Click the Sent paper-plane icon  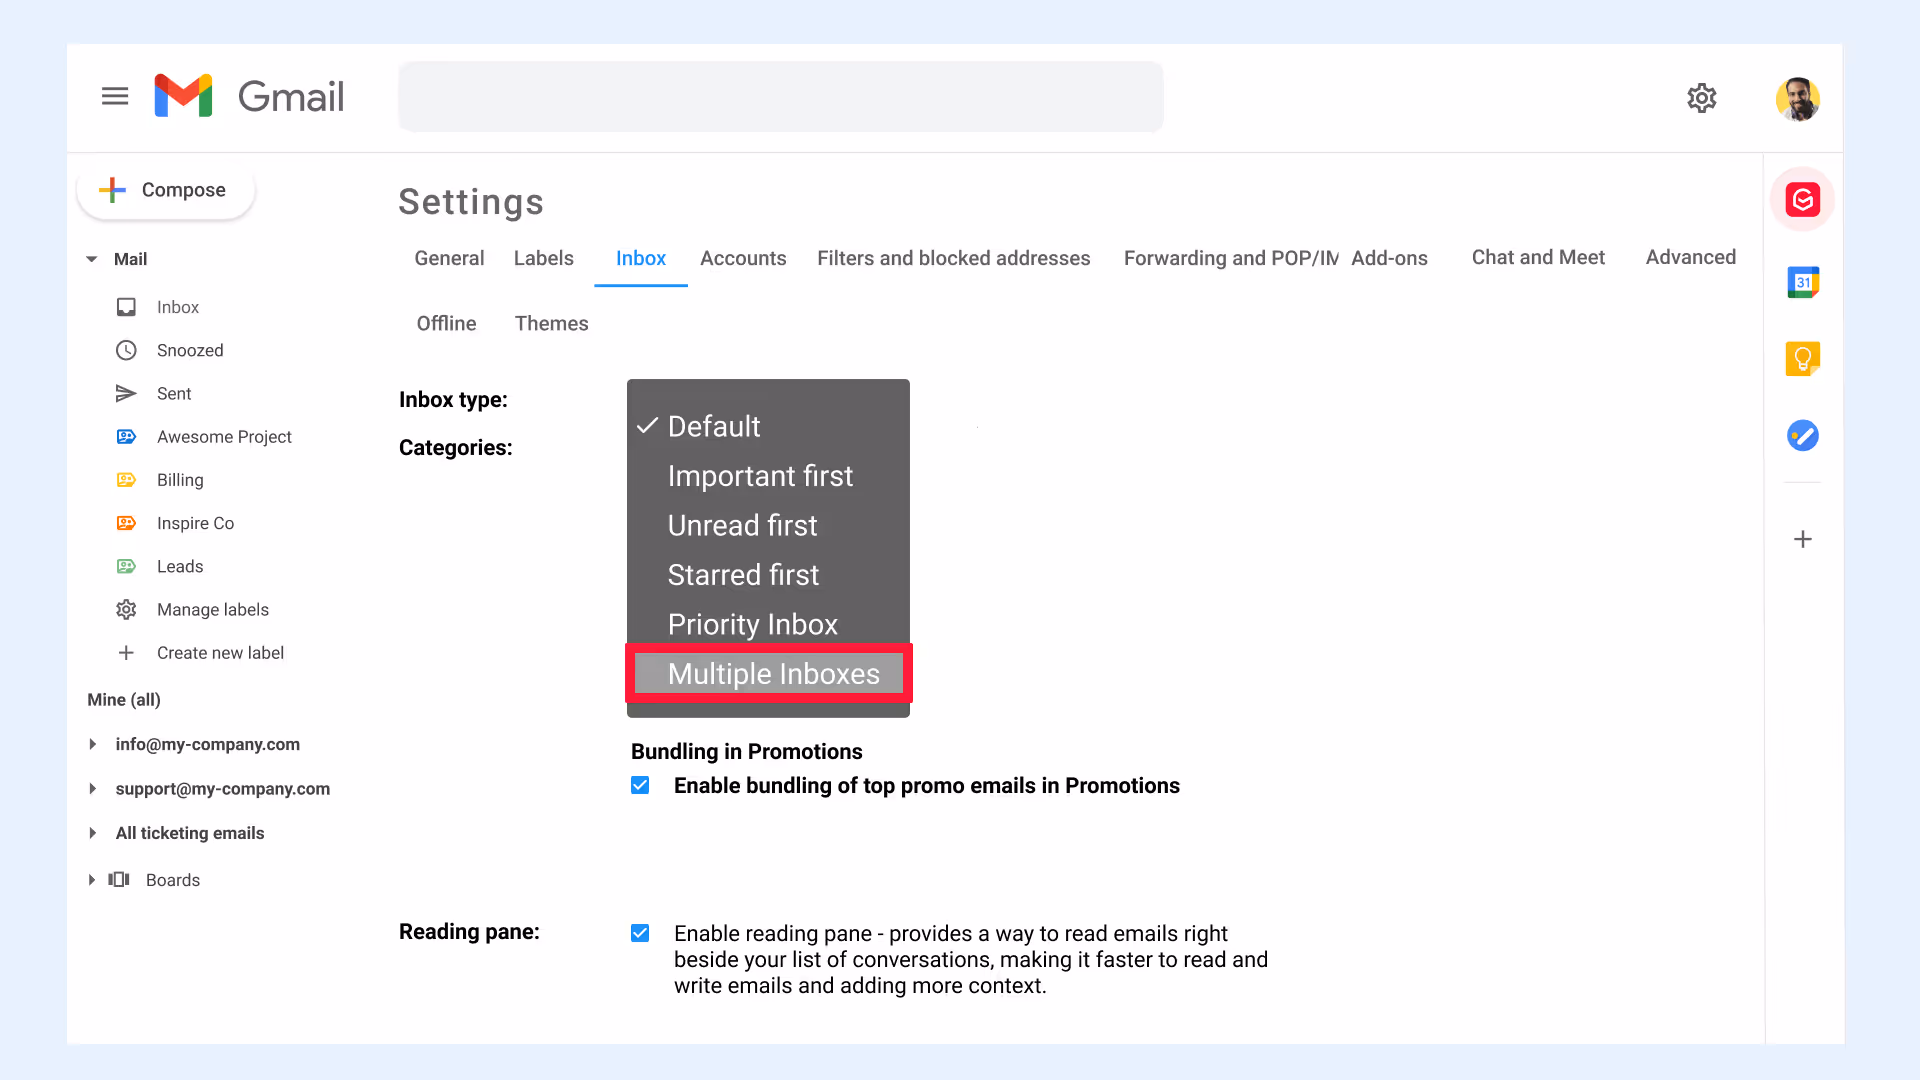126,393
